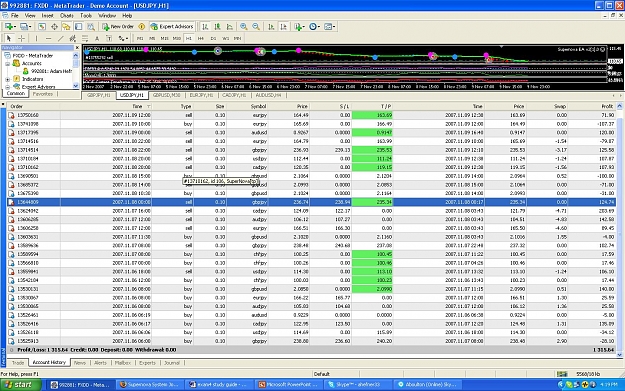Zoom out on the chart
This screenshot has height=391, width=625.
click(x=256, y=27)
